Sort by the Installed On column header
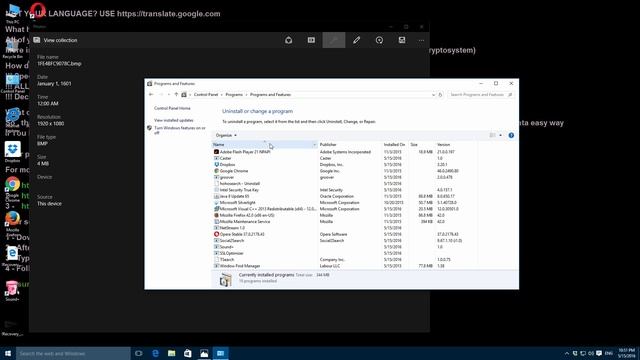Screen dimensions: 640x360 click(395, 144)
